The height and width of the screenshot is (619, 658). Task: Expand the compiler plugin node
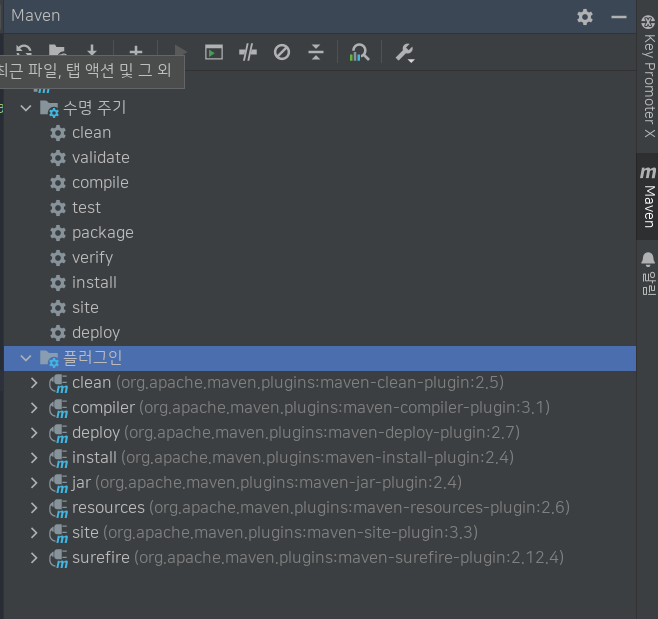point(34,408)
